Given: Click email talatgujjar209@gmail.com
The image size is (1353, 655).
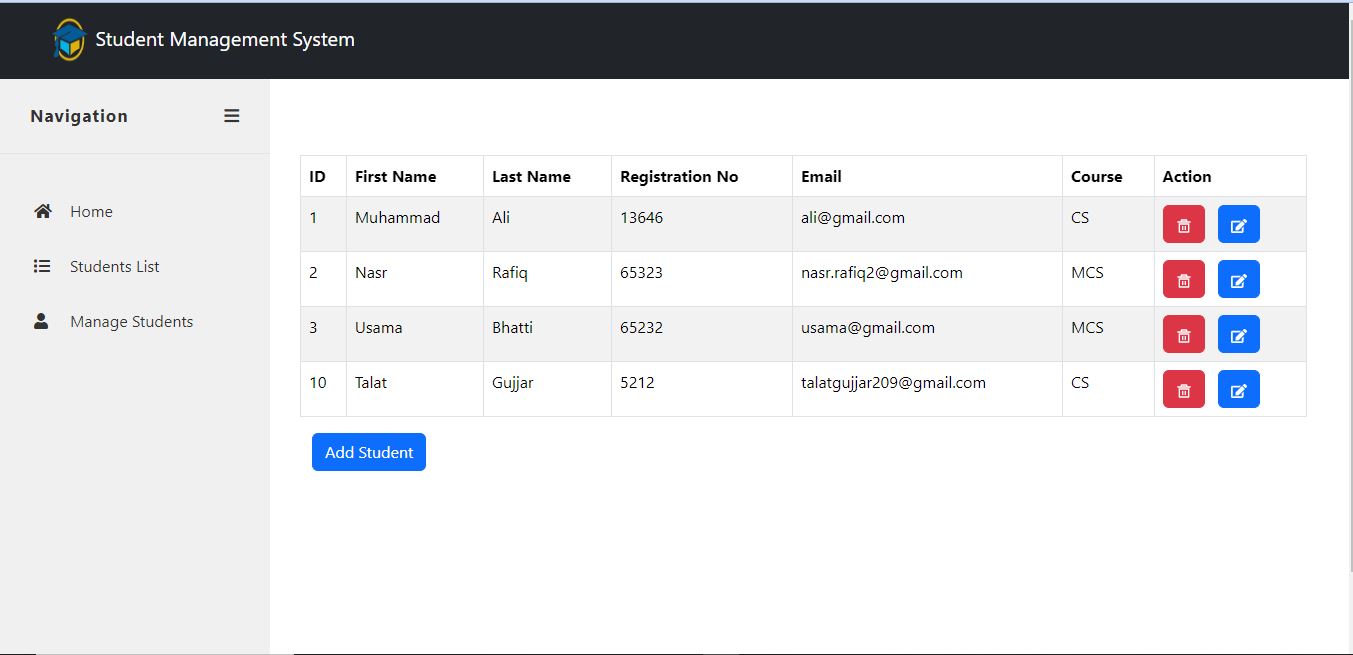Looking at the screenshot, I should click(x=894, y=382).
